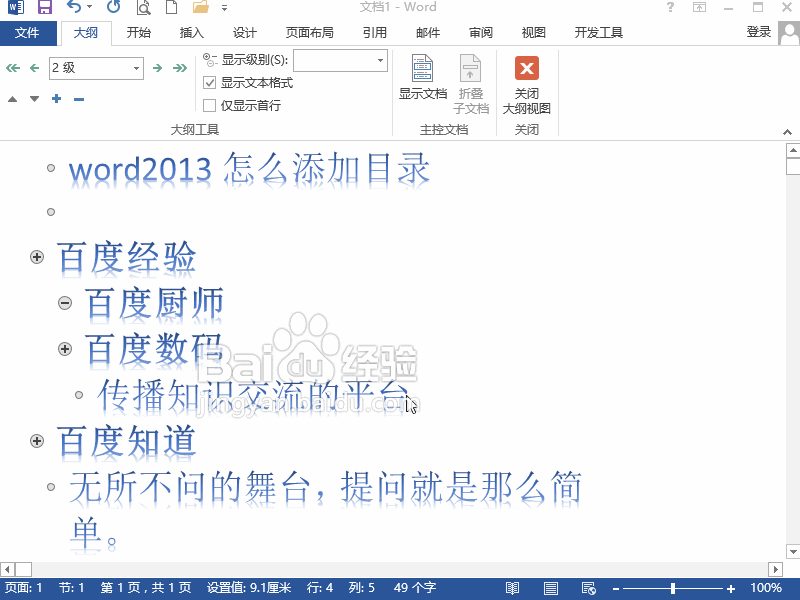Expand the 百度数码 heading plus symbol
This screenshot has width=800, height=600.
tap(65, 349)
